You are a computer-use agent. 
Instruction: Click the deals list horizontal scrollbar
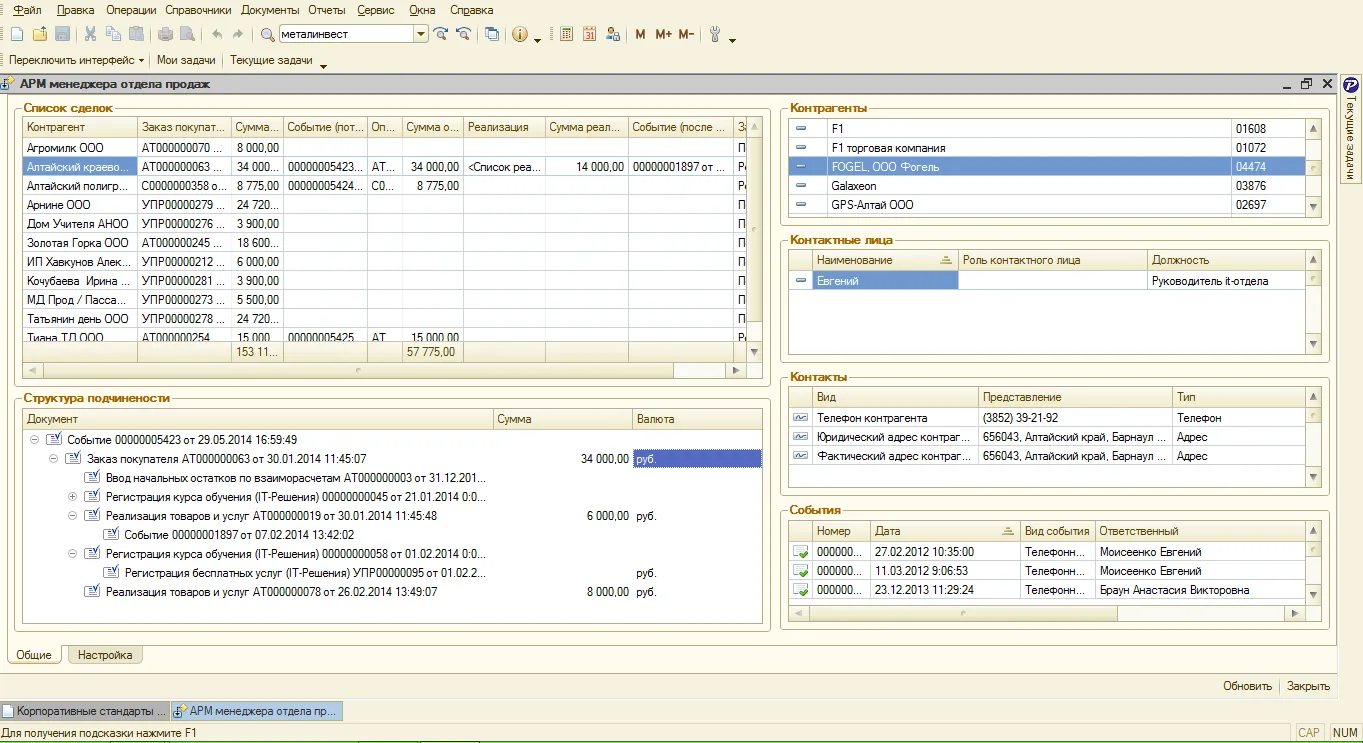384,370
